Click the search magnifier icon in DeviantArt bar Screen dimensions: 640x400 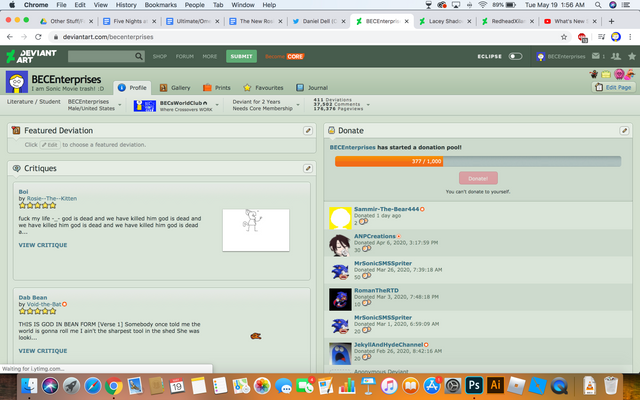point(139,56)
